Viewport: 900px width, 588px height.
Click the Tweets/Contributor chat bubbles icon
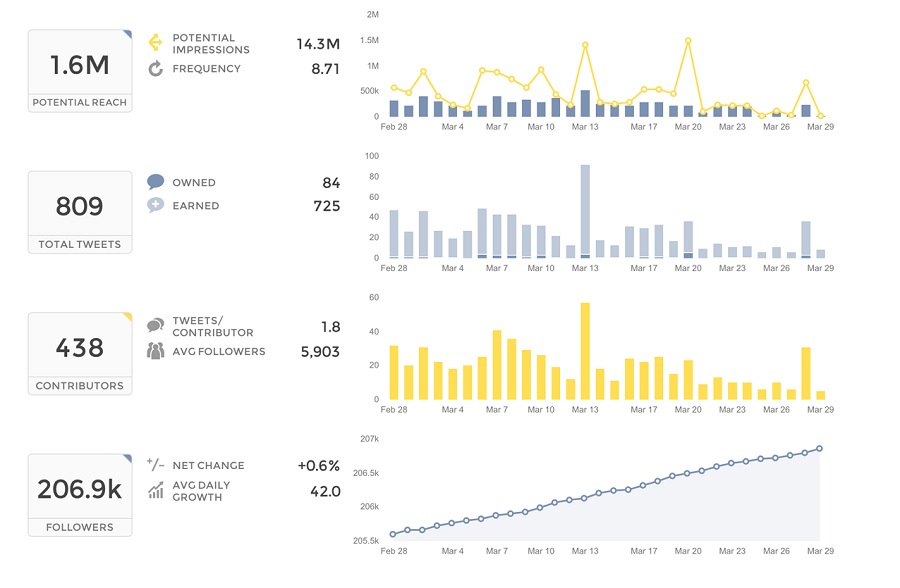pos(156,326)
